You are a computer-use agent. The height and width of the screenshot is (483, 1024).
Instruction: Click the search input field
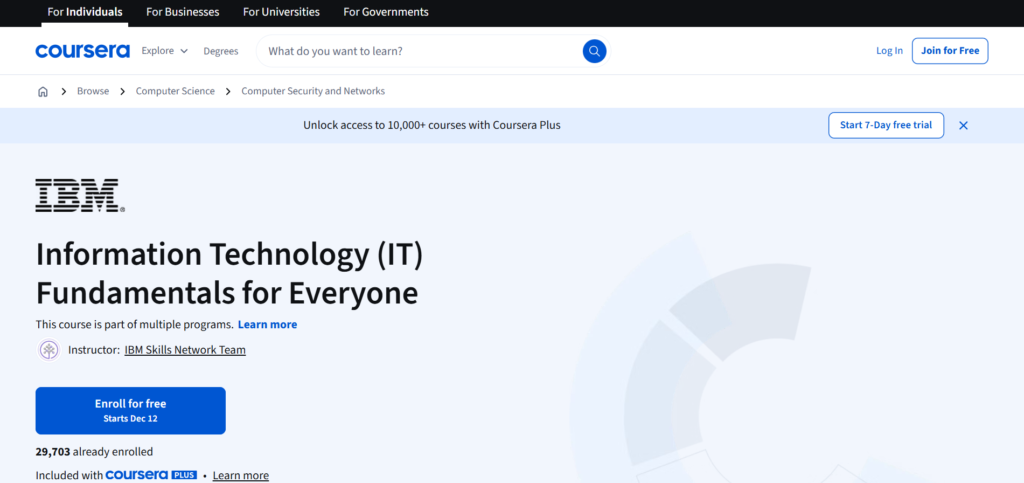pyautogui.click(x=420, y=51)
